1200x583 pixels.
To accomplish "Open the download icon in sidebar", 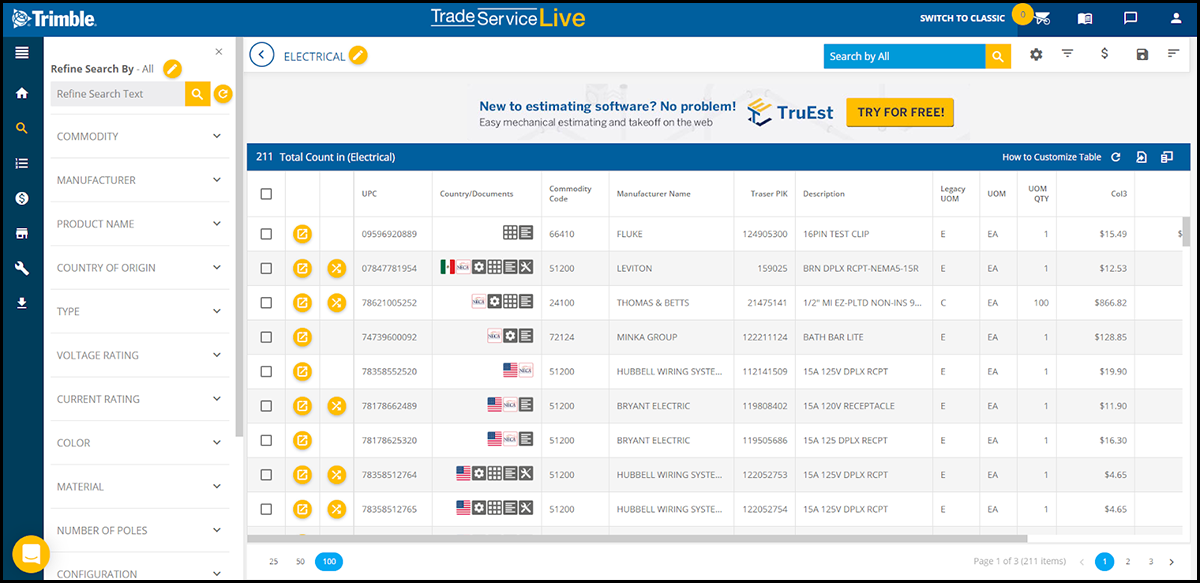I will pyautogui.click(x=21, y=303).
